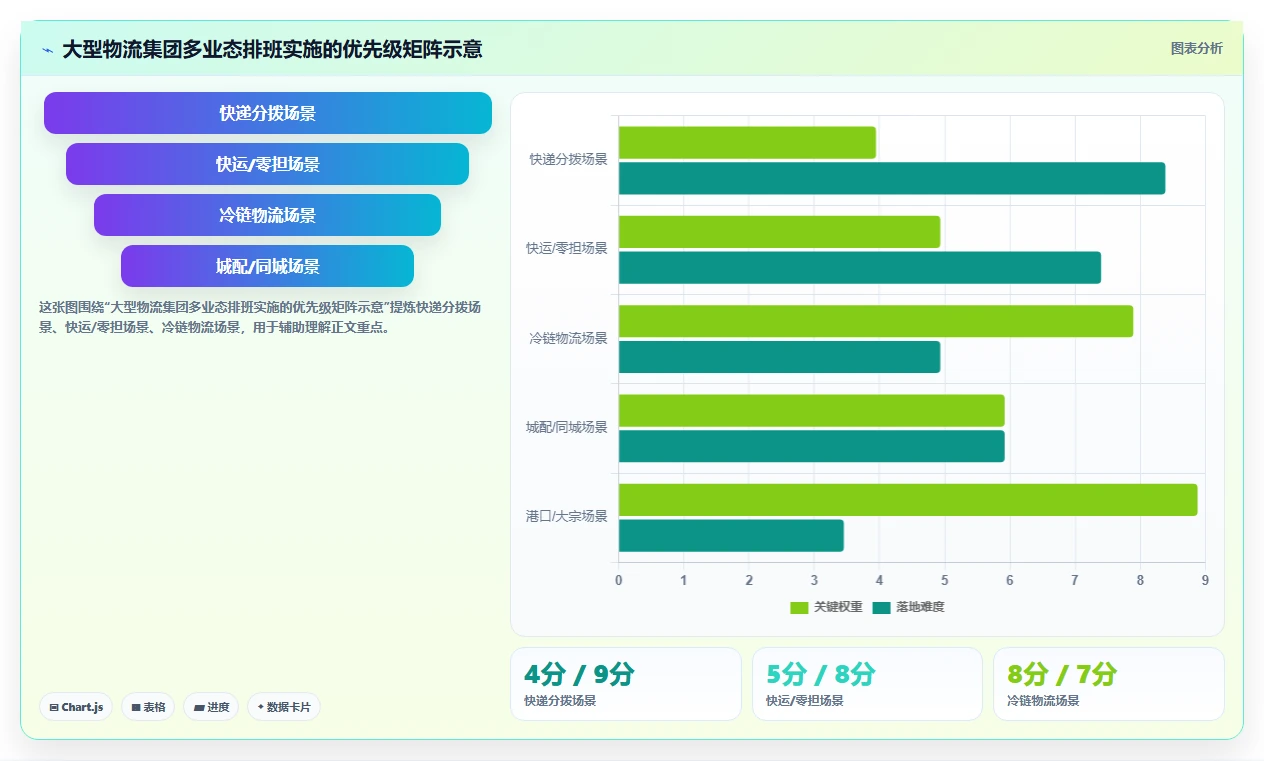Viewport: 1264px width, 761px height.
Task: Click the 快运/零担场景 y-axis label
Action: (x=567, y=248)
